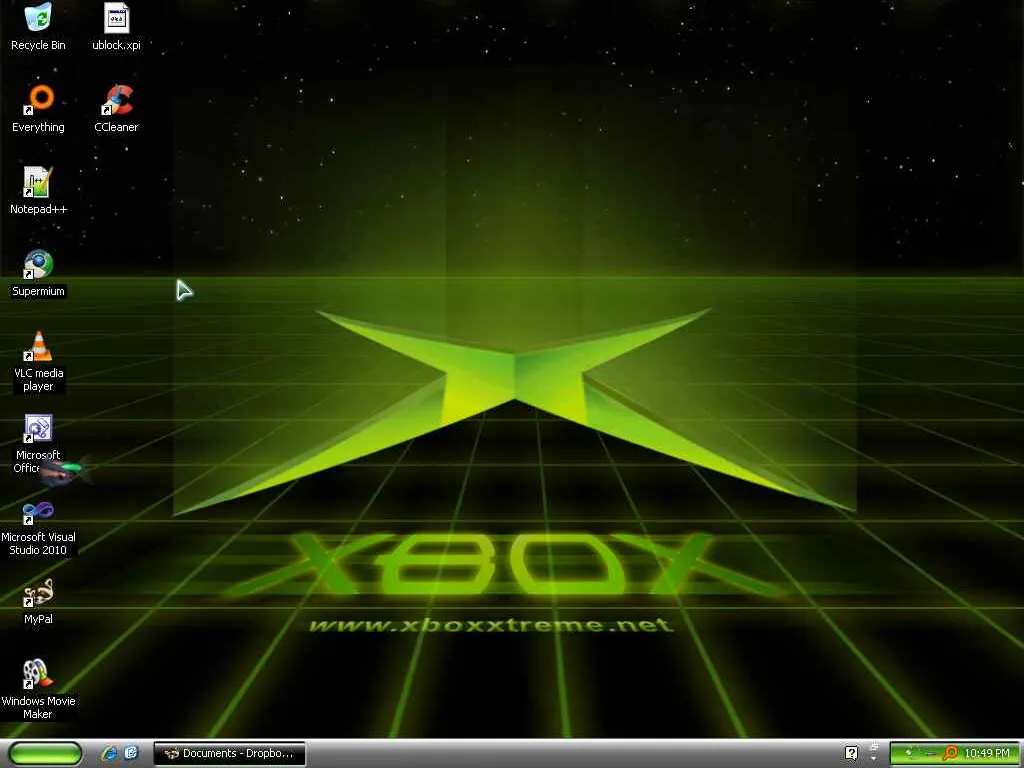Switch to Documents - Dropbox taskbar window
This screenshot has width=1024, height=768.
click(x=229, y=754)
